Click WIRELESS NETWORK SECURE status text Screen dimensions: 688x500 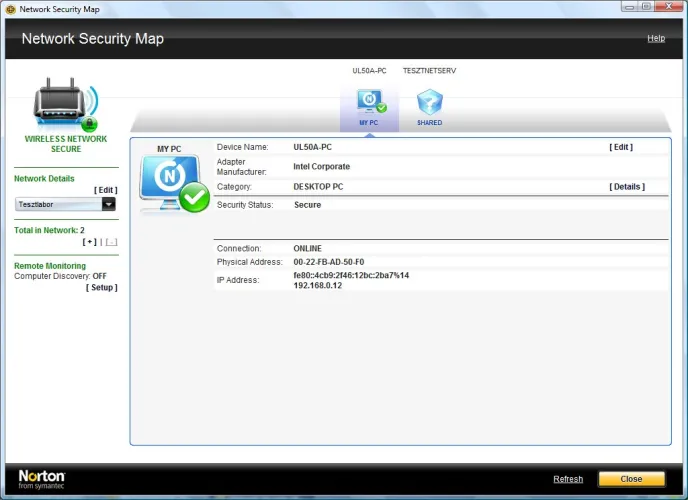coord(66,144)
